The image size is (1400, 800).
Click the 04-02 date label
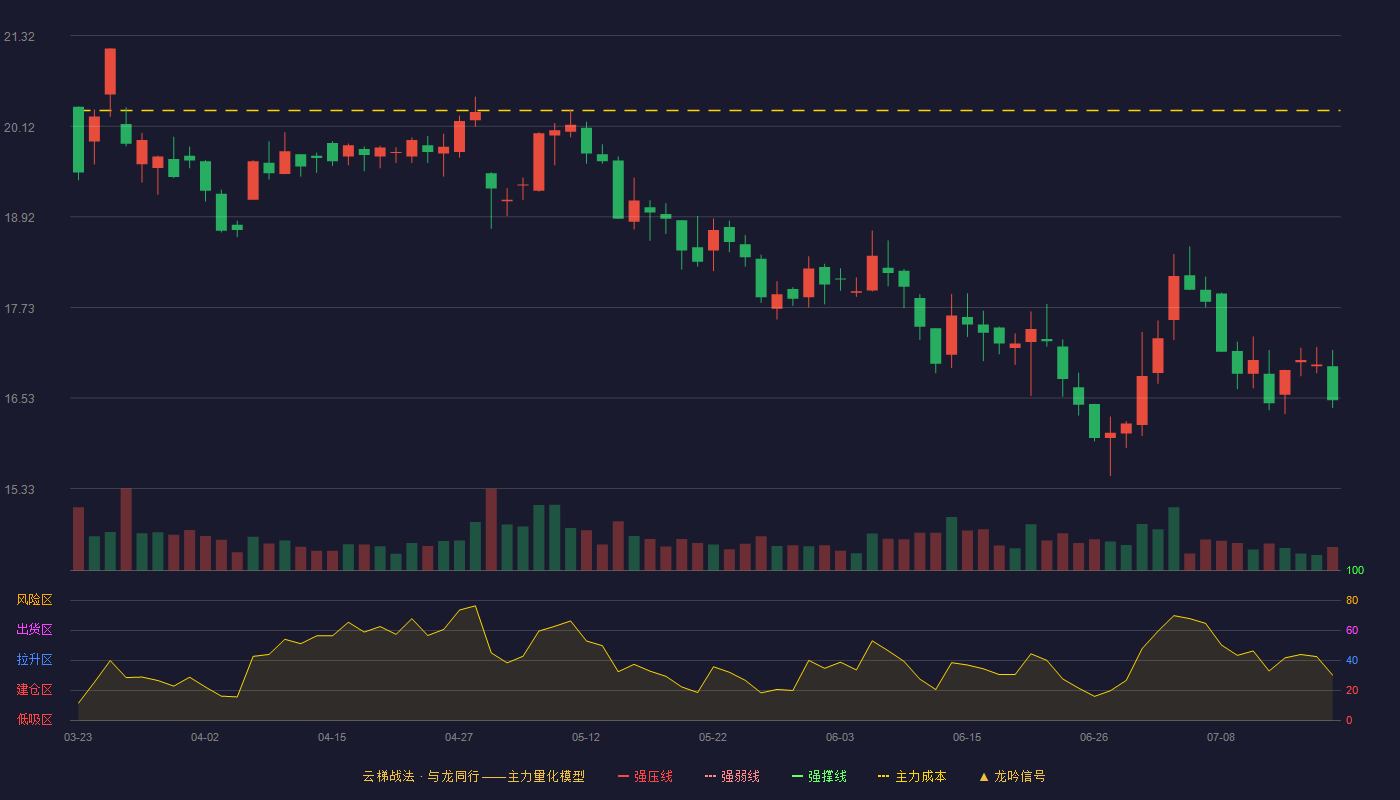click(x=205, y=737)
